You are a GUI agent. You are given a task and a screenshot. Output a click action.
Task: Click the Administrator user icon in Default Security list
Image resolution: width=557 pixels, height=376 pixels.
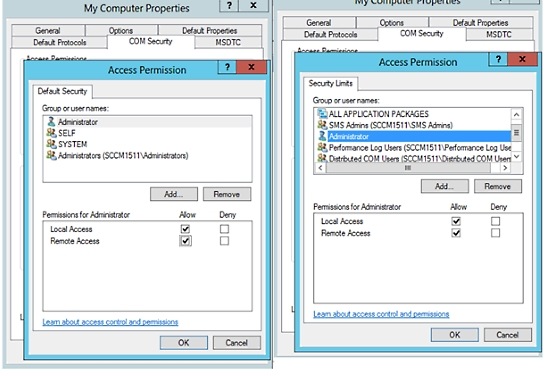click(51, 122)
